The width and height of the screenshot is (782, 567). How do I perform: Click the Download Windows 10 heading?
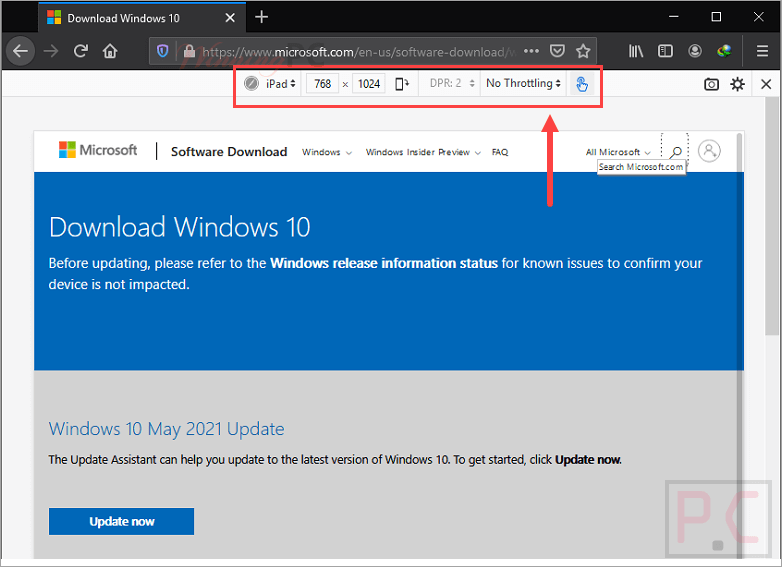(x=180, y=227)
